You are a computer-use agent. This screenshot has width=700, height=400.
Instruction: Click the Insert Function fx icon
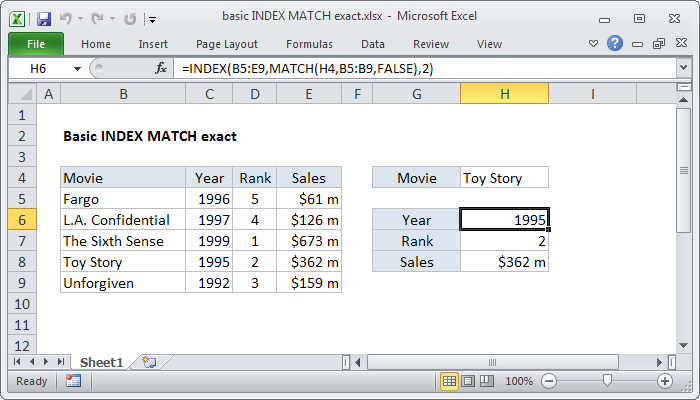161,67
